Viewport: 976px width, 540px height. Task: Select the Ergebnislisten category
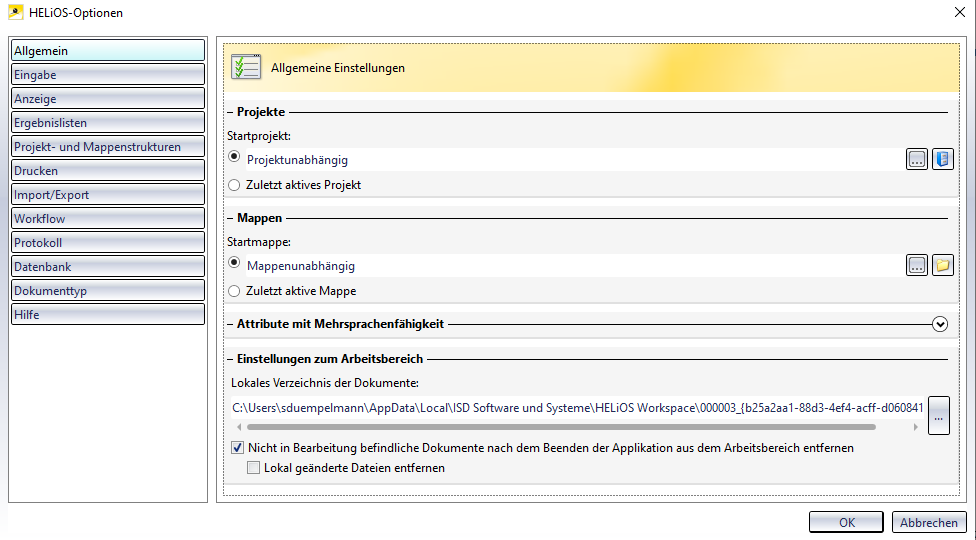pos(108,123)
